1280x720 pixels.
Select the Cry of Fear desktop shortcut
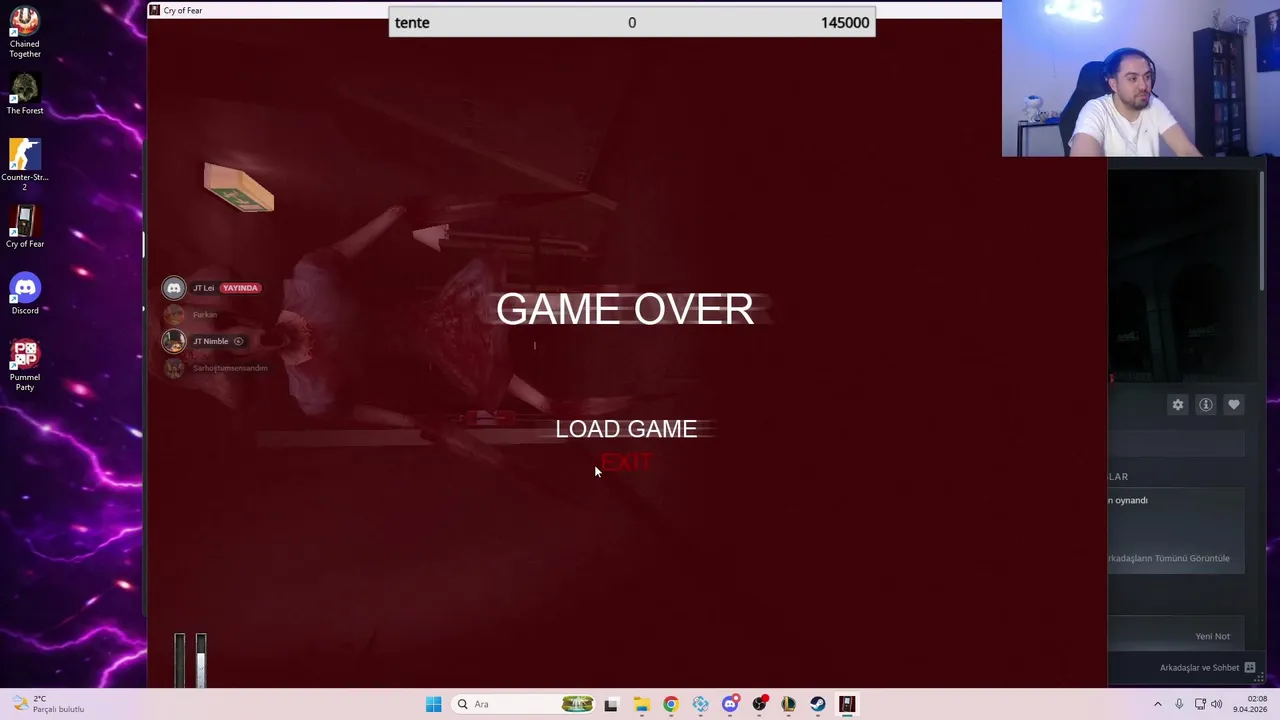tap(25, 227)
